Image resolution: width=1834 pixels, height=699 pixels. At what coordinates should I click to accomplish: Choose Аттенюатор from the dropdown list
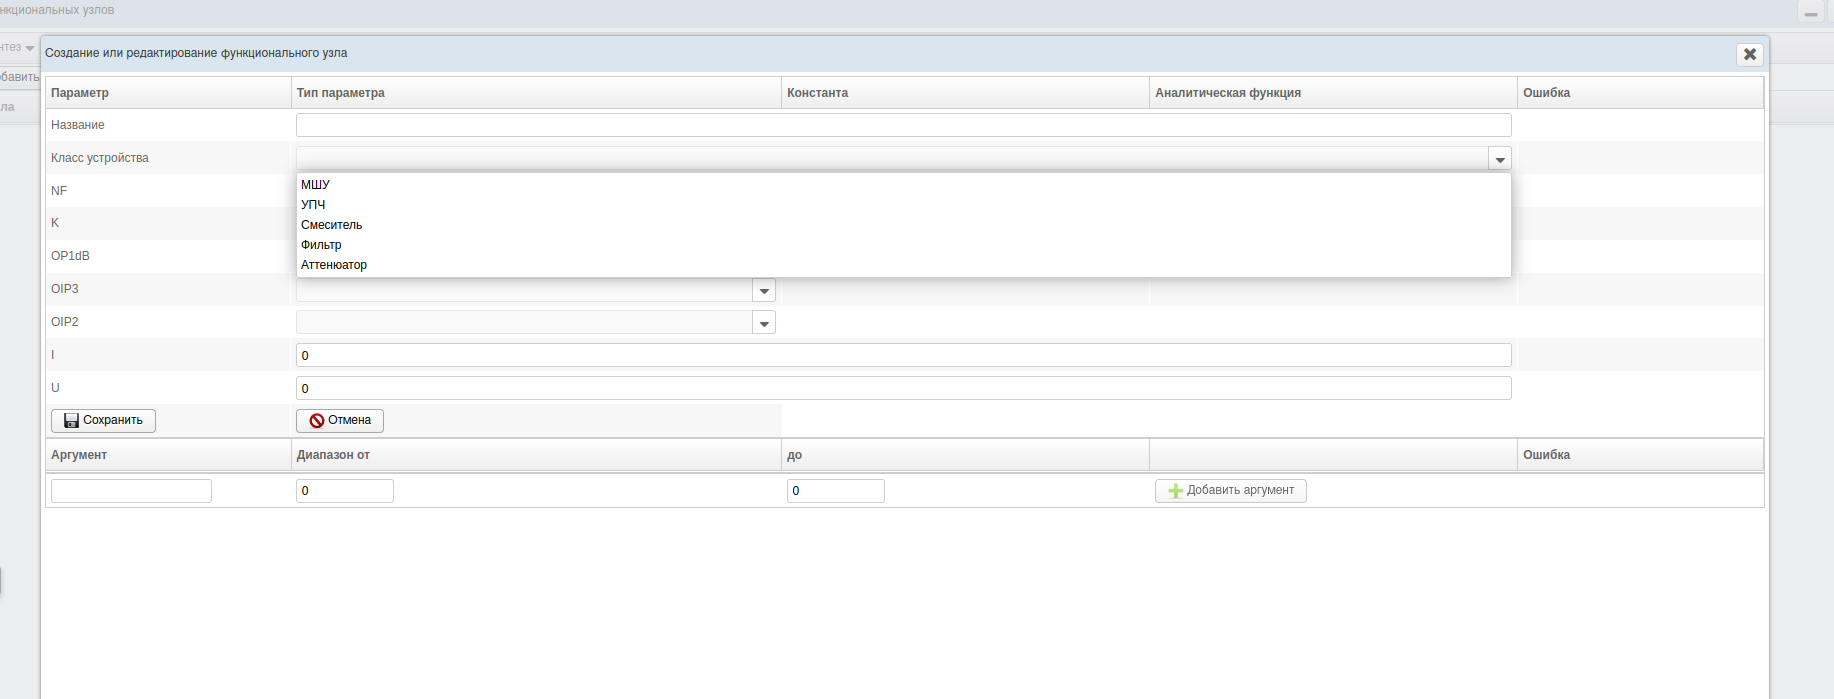334,265
